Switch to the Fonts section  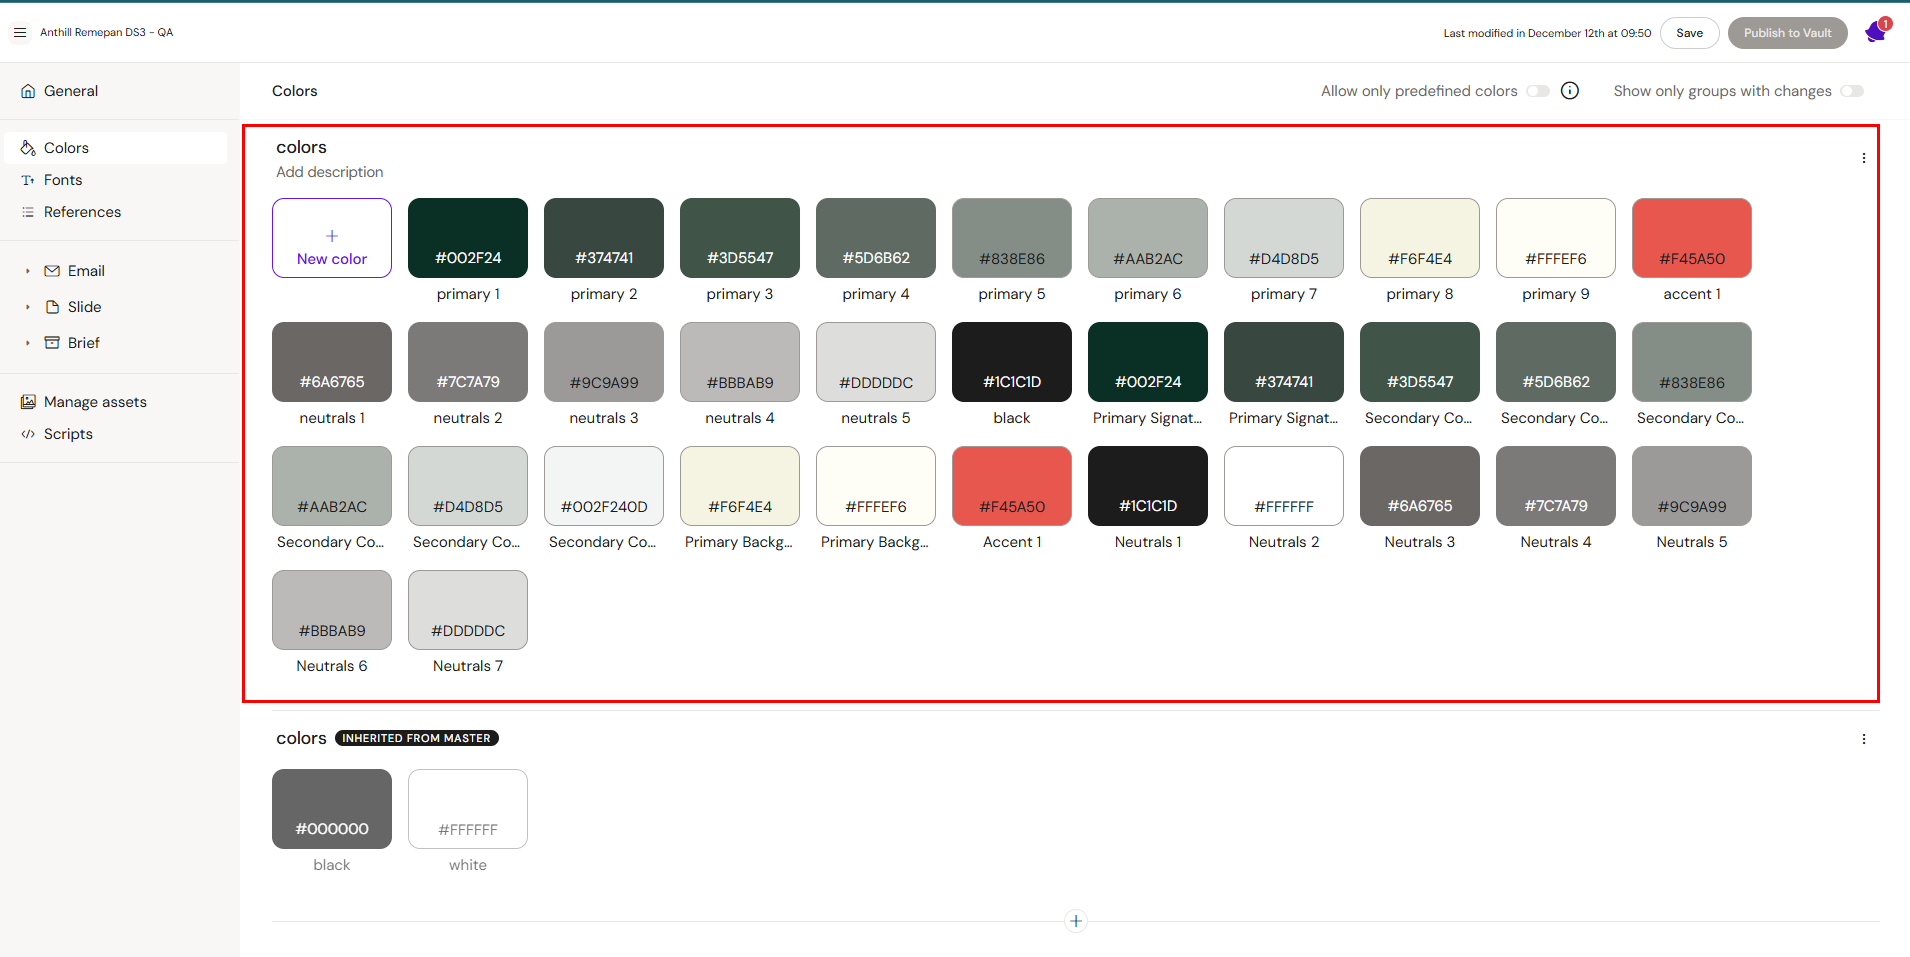[63, 180]
